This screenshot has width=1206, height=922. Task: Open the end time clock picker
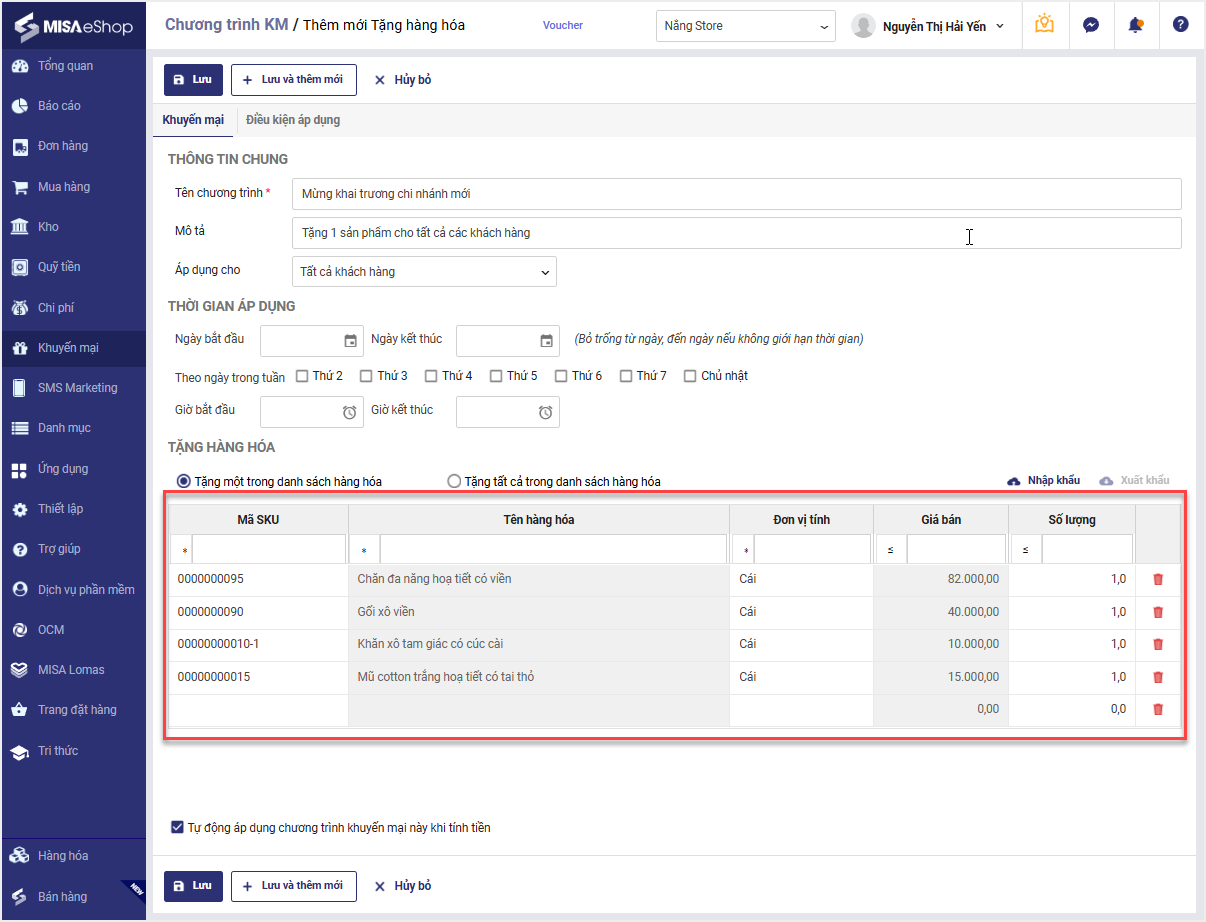pyautogui.click(x=545, y=412)
